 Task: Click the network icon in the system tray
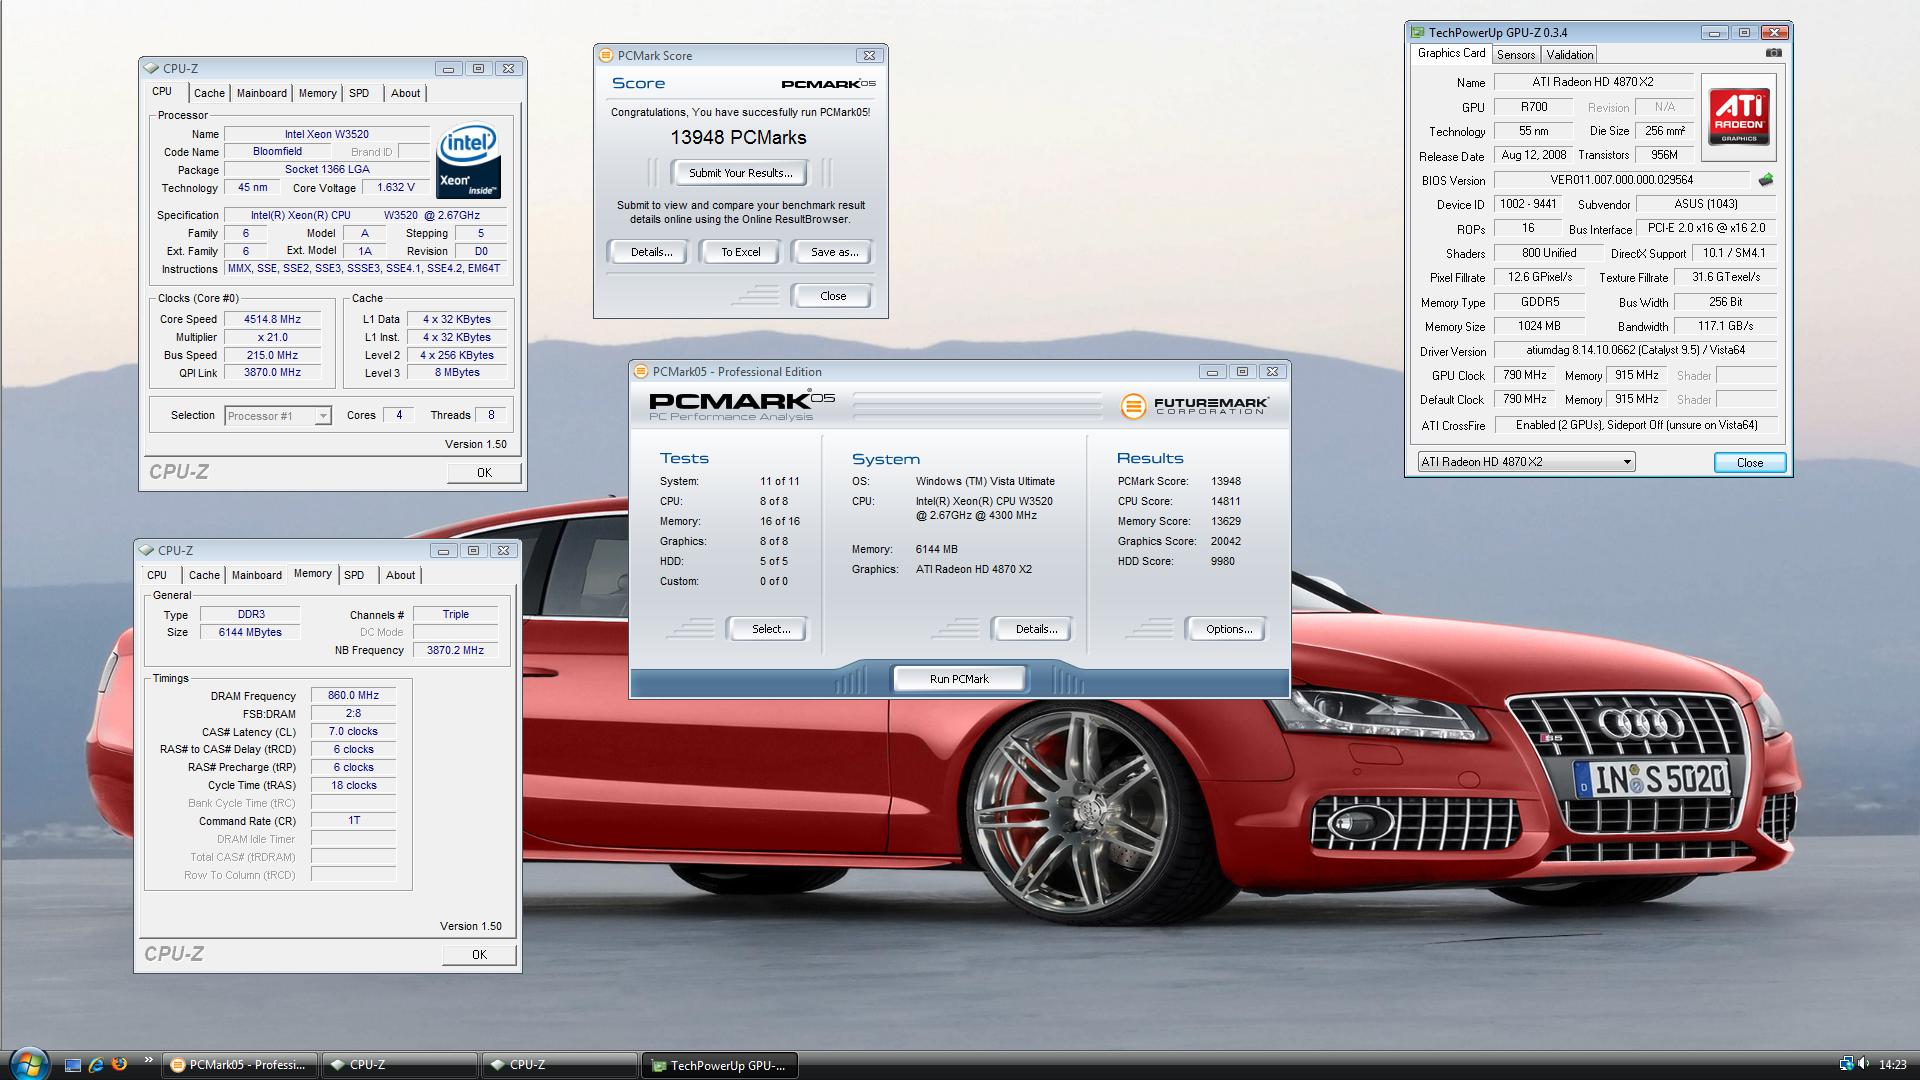coord(1845,1064)
